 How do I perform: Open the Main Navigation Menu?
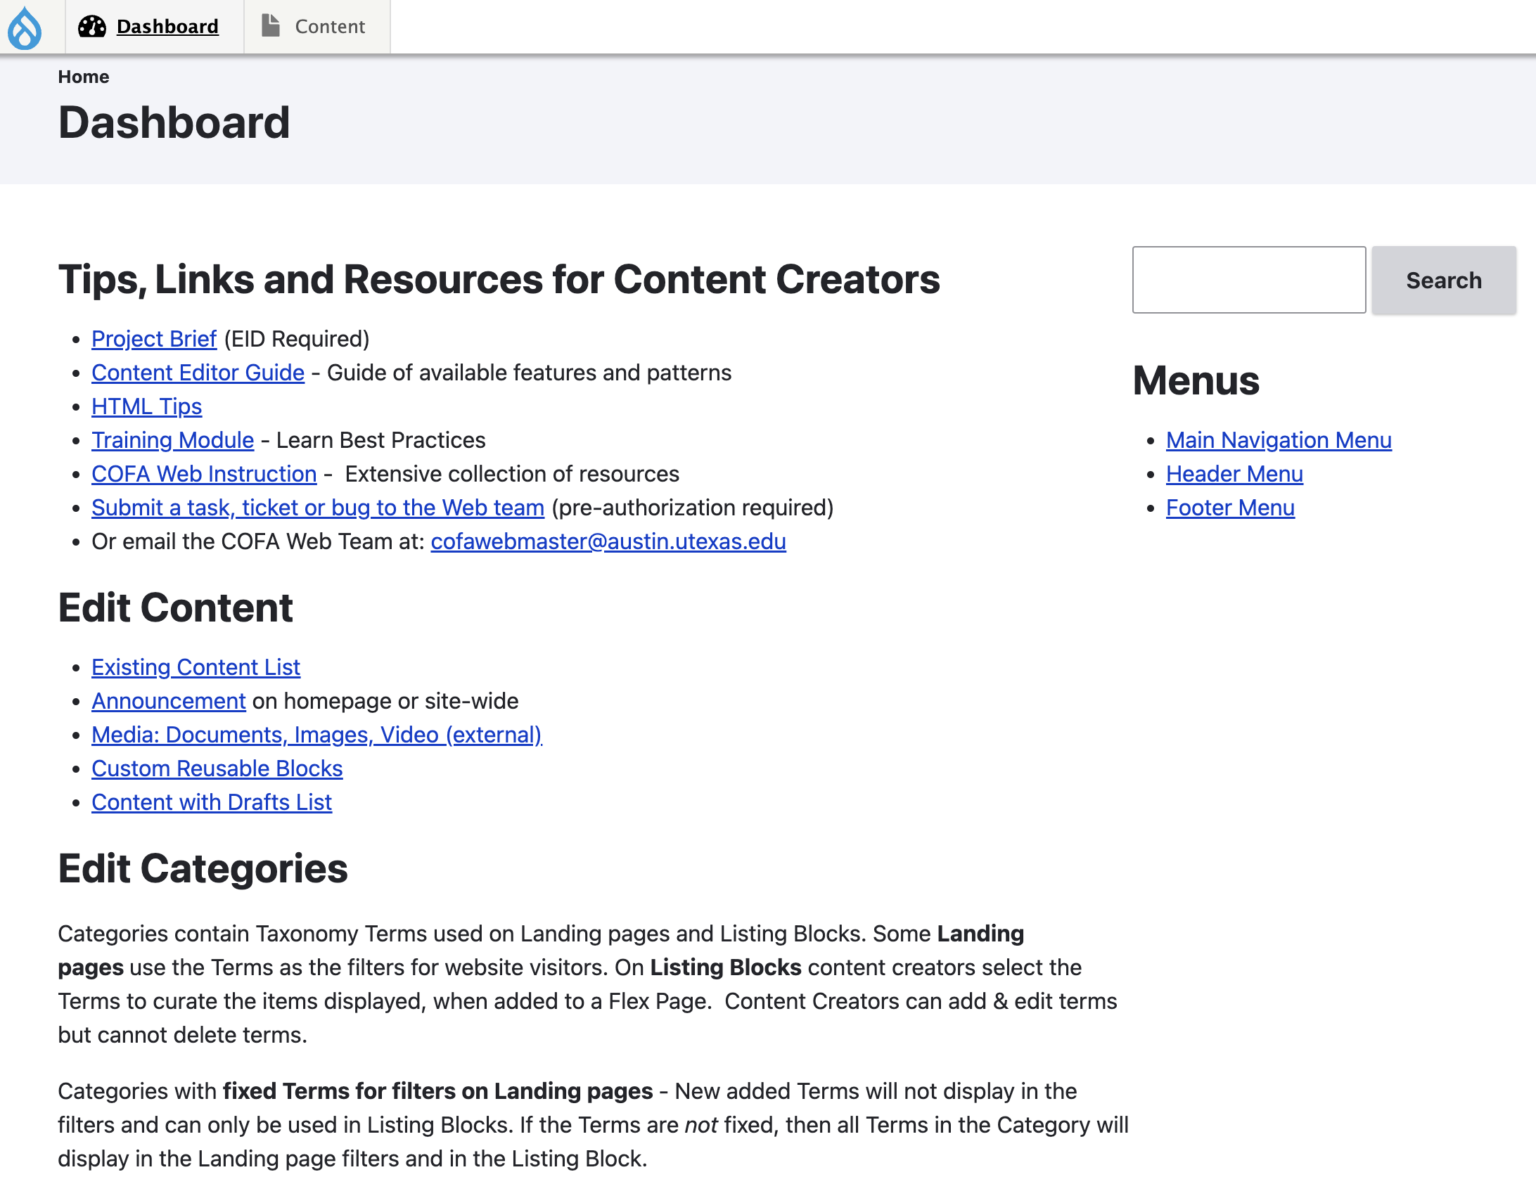pos(1278,440)
